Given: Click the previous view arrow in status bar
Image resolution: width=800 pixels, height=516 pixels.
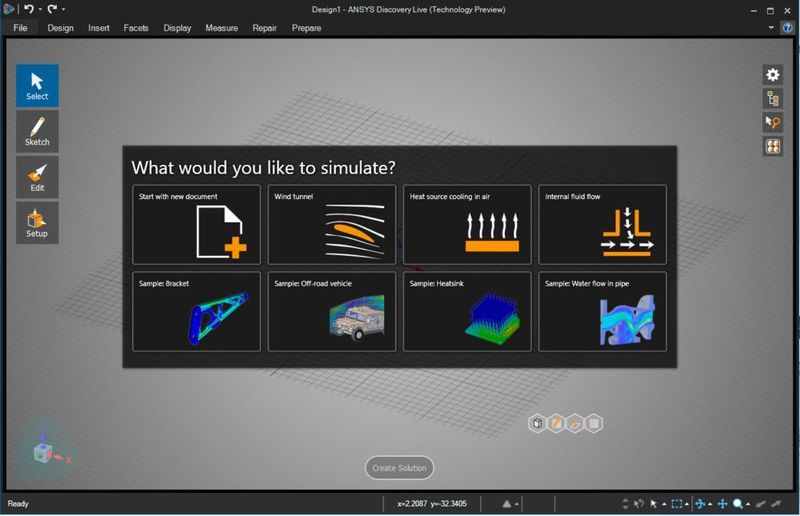Looking at the screenshot, I should click(761, 504).
